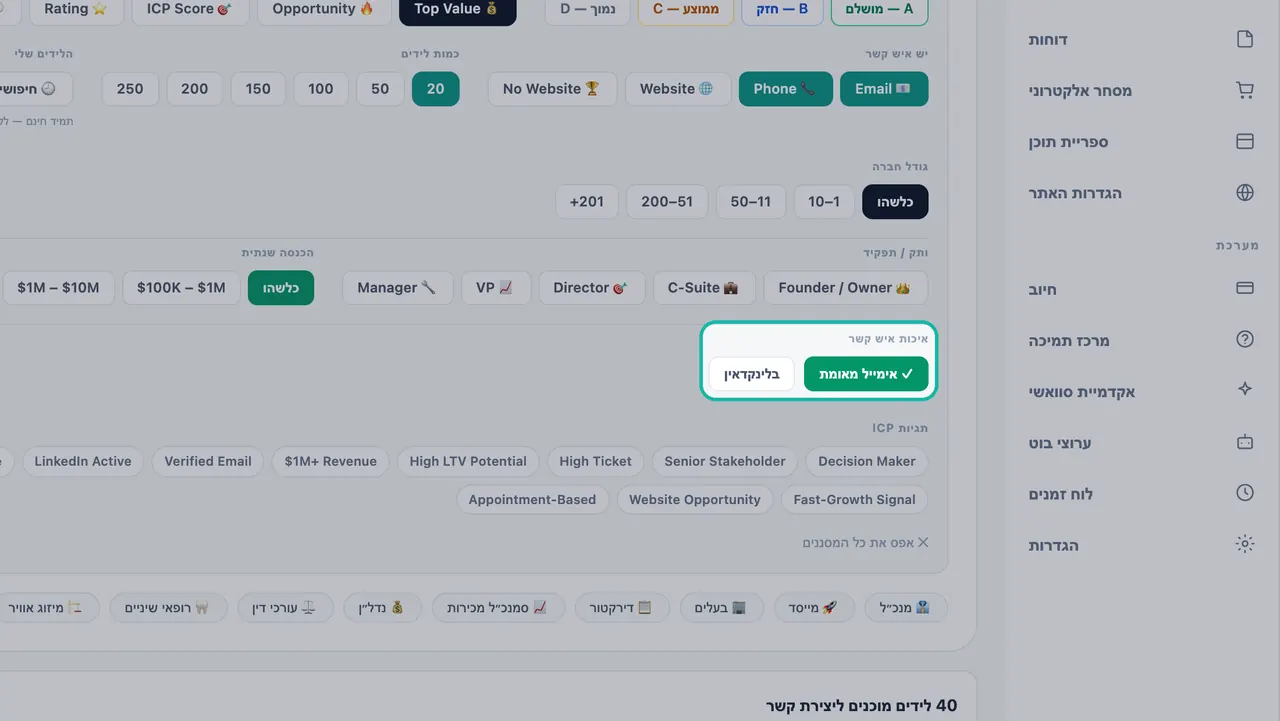
Task: Sort by Opportunity
Action: tap(324, 9)
